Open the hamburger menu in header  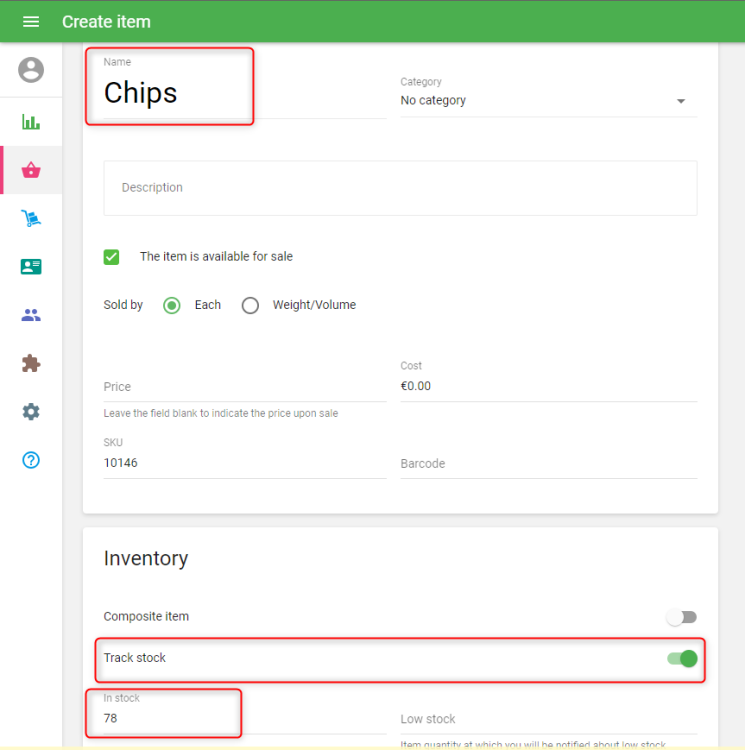click(x=31, y=22)
